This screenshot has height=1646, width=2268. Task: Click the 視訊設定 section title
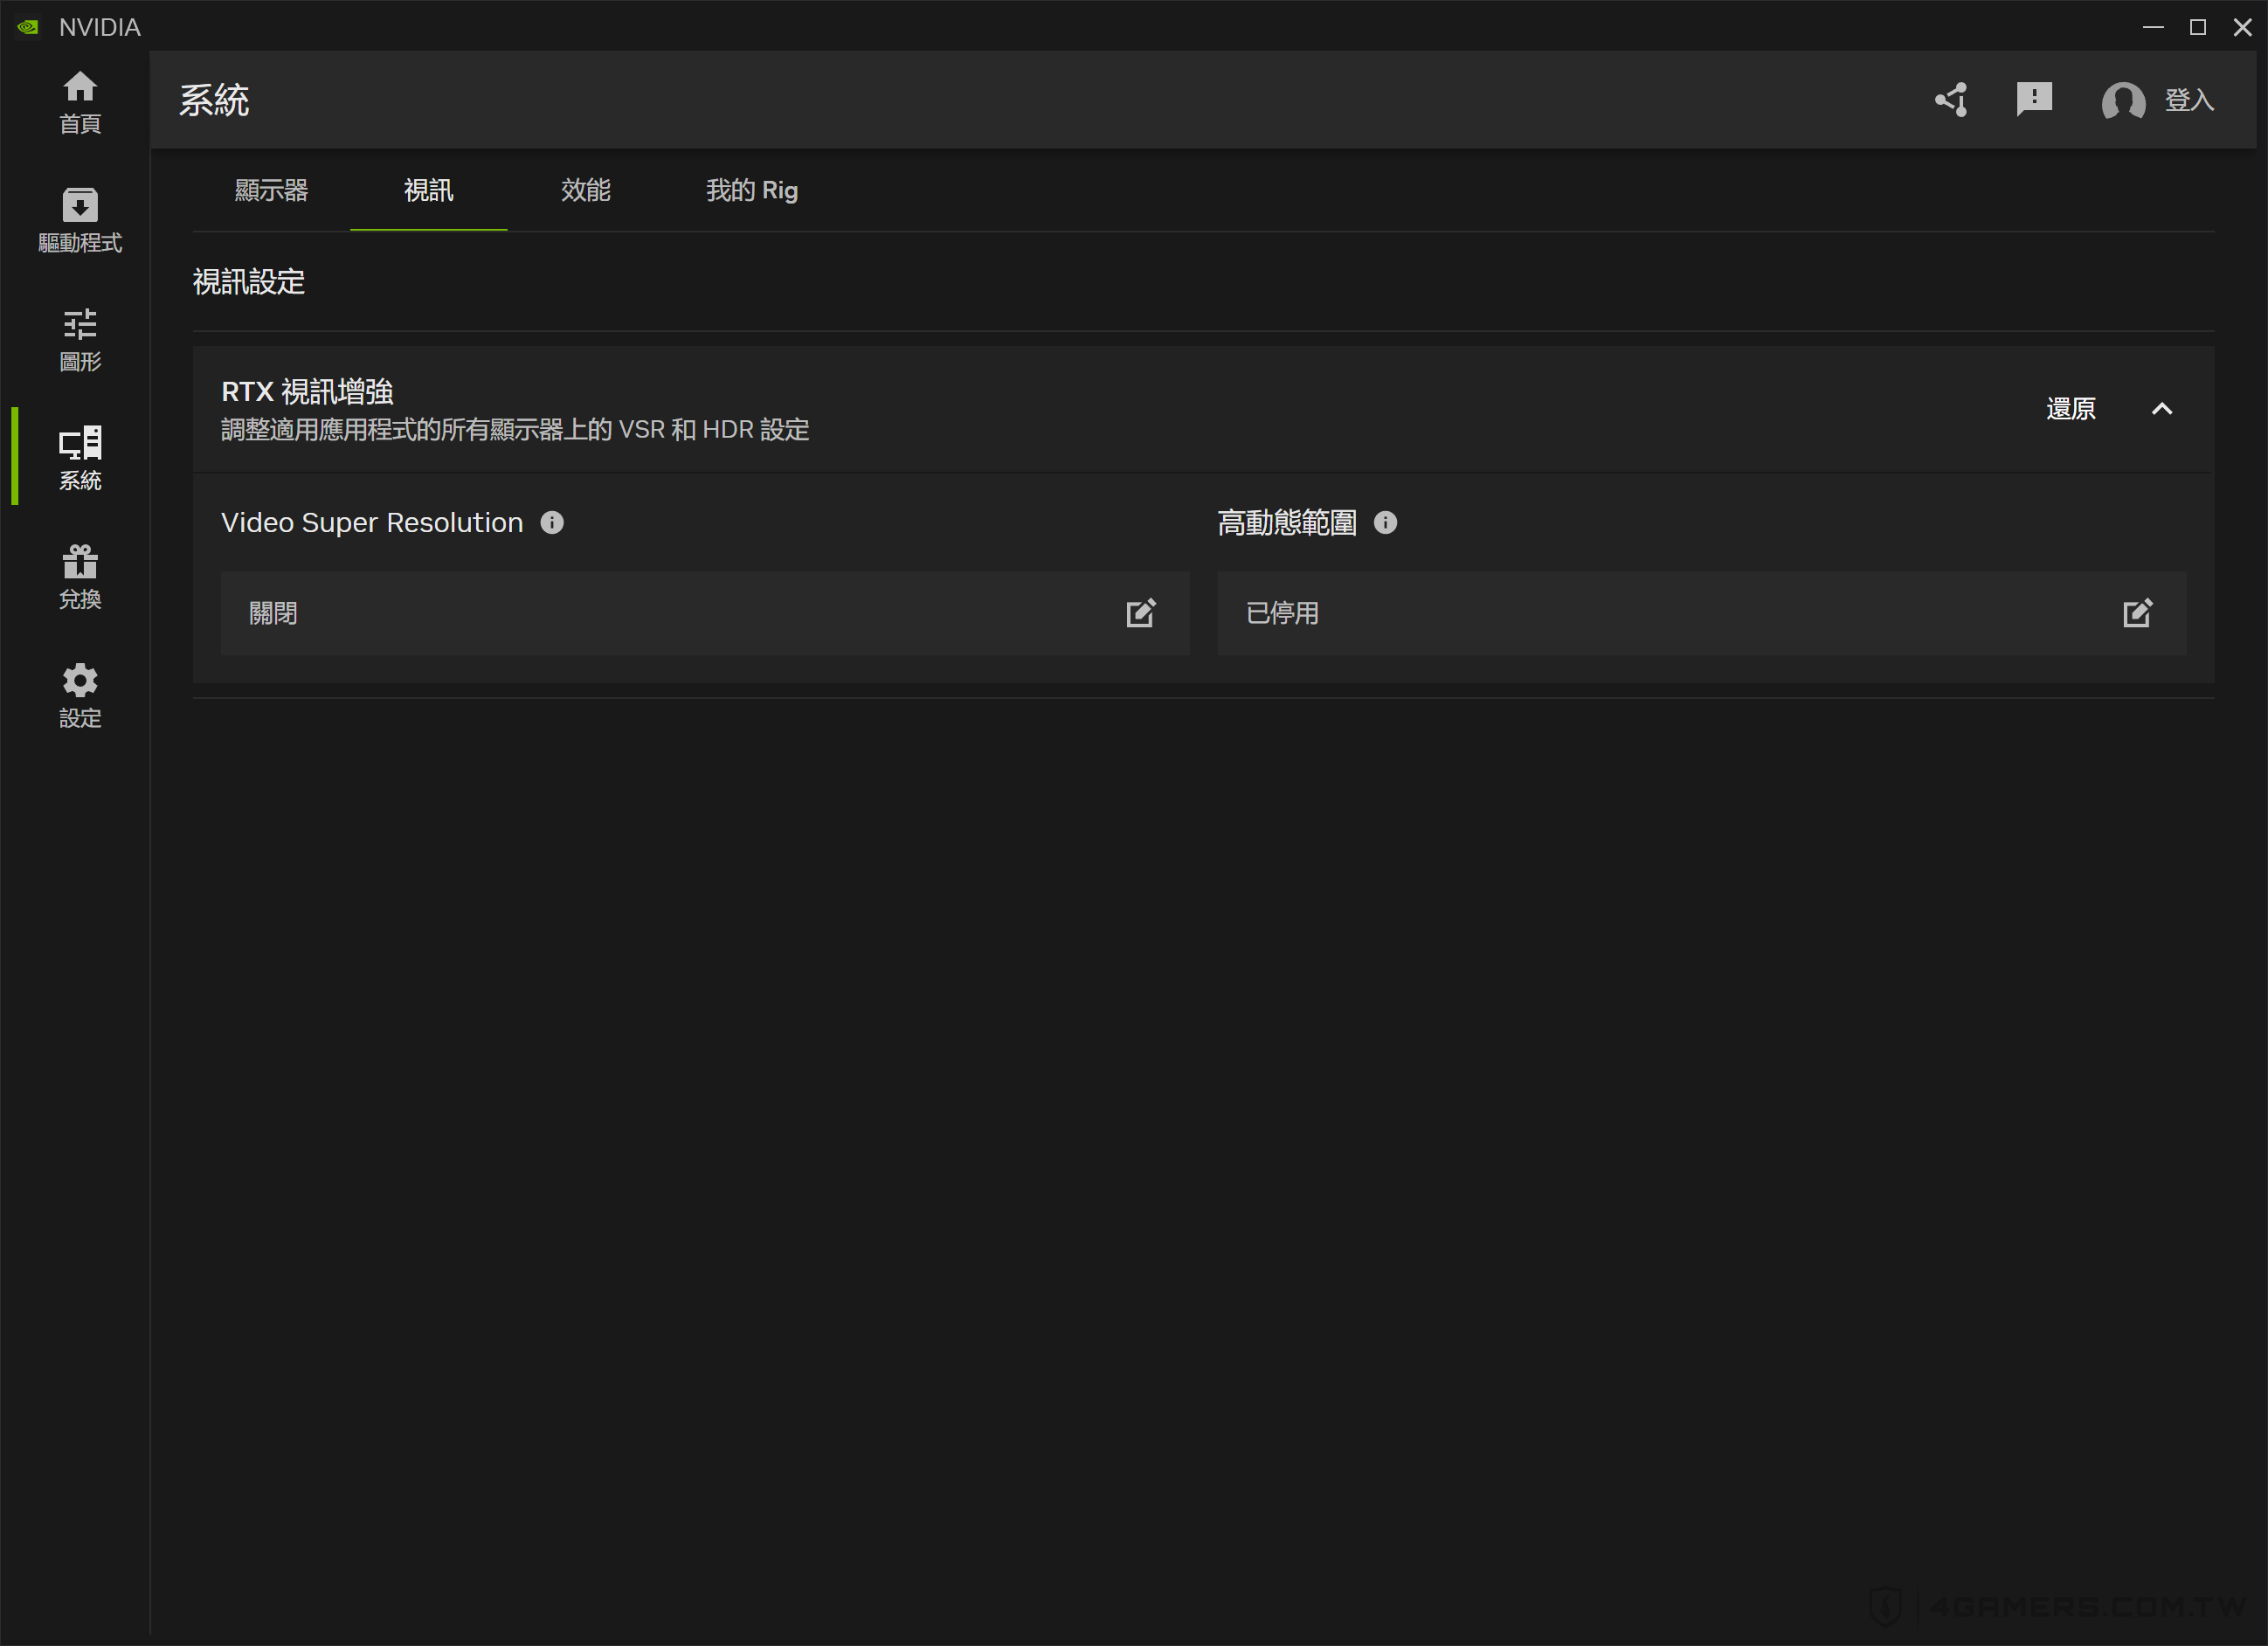249,282
